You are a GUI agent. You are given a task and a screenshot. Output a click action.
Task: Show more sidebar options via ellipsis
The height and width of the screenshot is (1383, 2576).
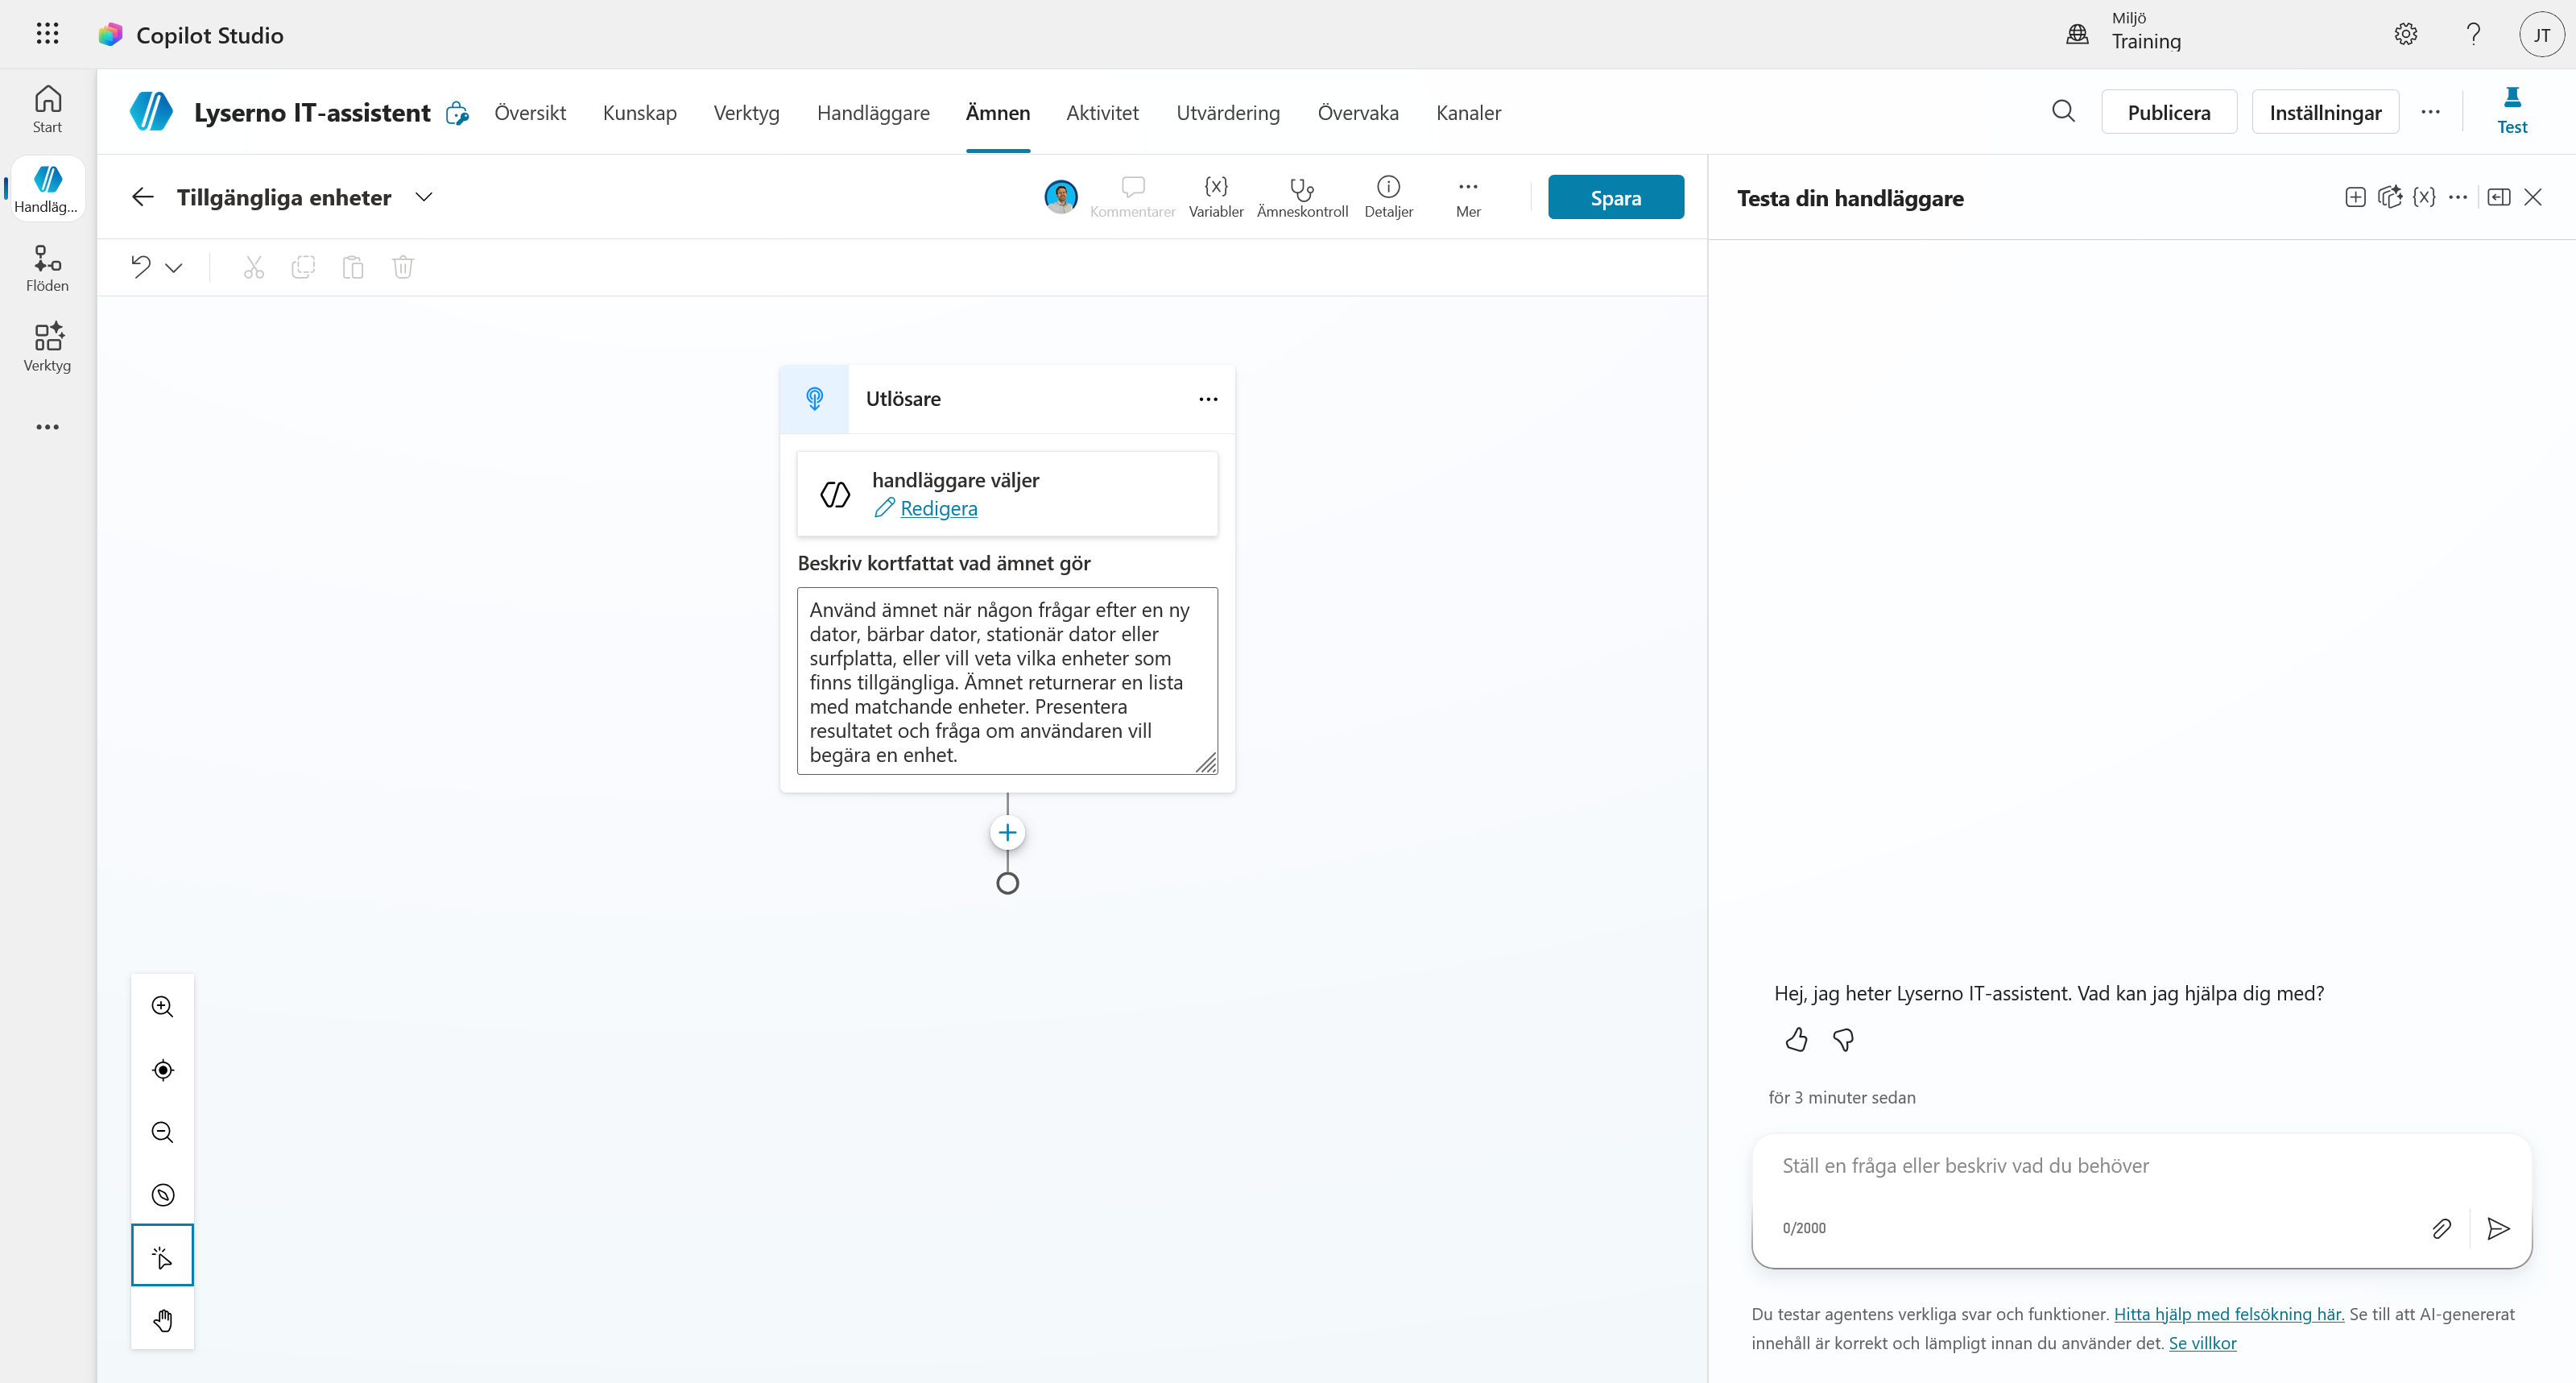pyautogui.click(x=47, y=427)
